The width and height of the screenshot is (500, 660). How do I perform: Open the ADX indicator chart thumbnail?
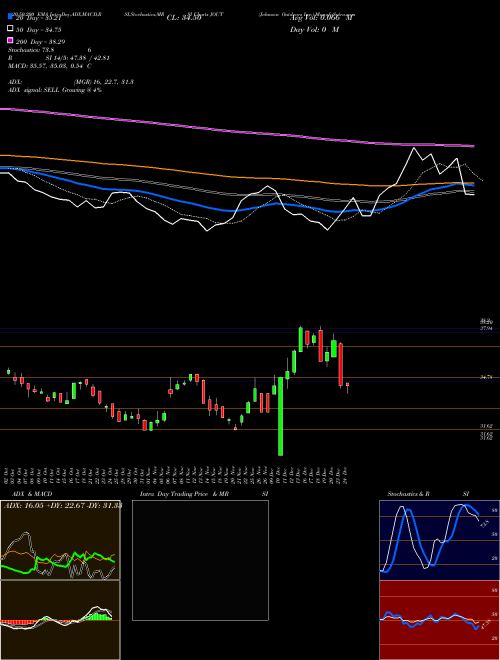pyautogui.click(x=60, y=540)
